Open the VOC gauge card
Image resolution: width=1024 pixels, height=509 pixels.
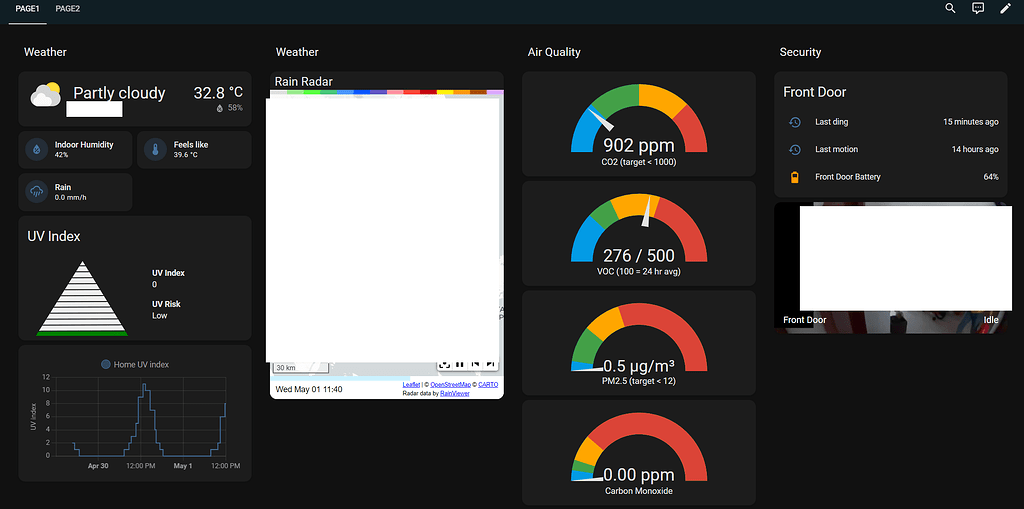point(639,233)
